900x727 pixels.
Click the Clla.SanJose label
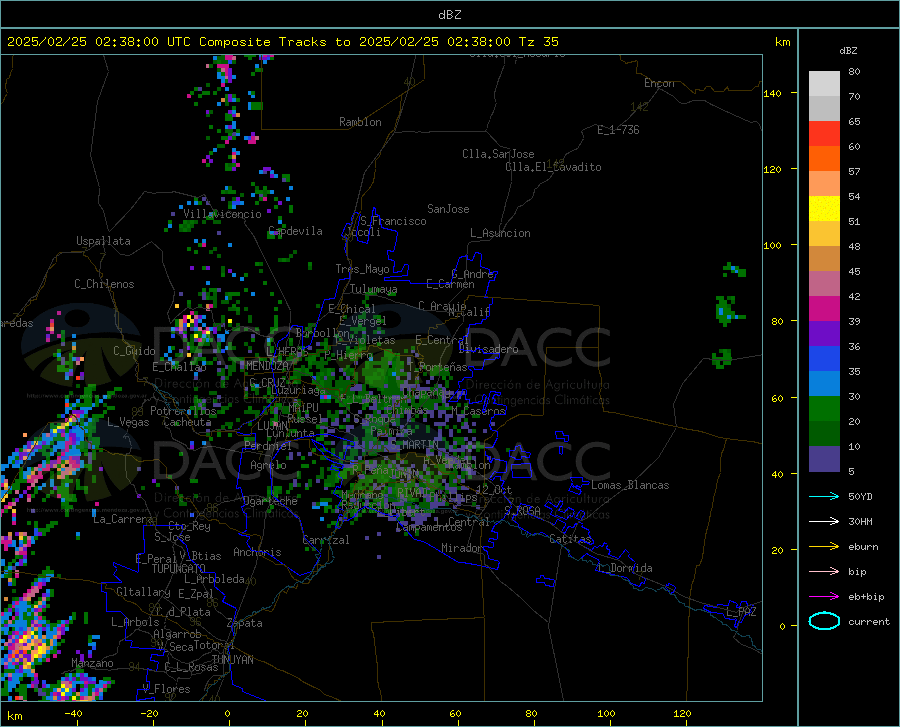[498, 154]
